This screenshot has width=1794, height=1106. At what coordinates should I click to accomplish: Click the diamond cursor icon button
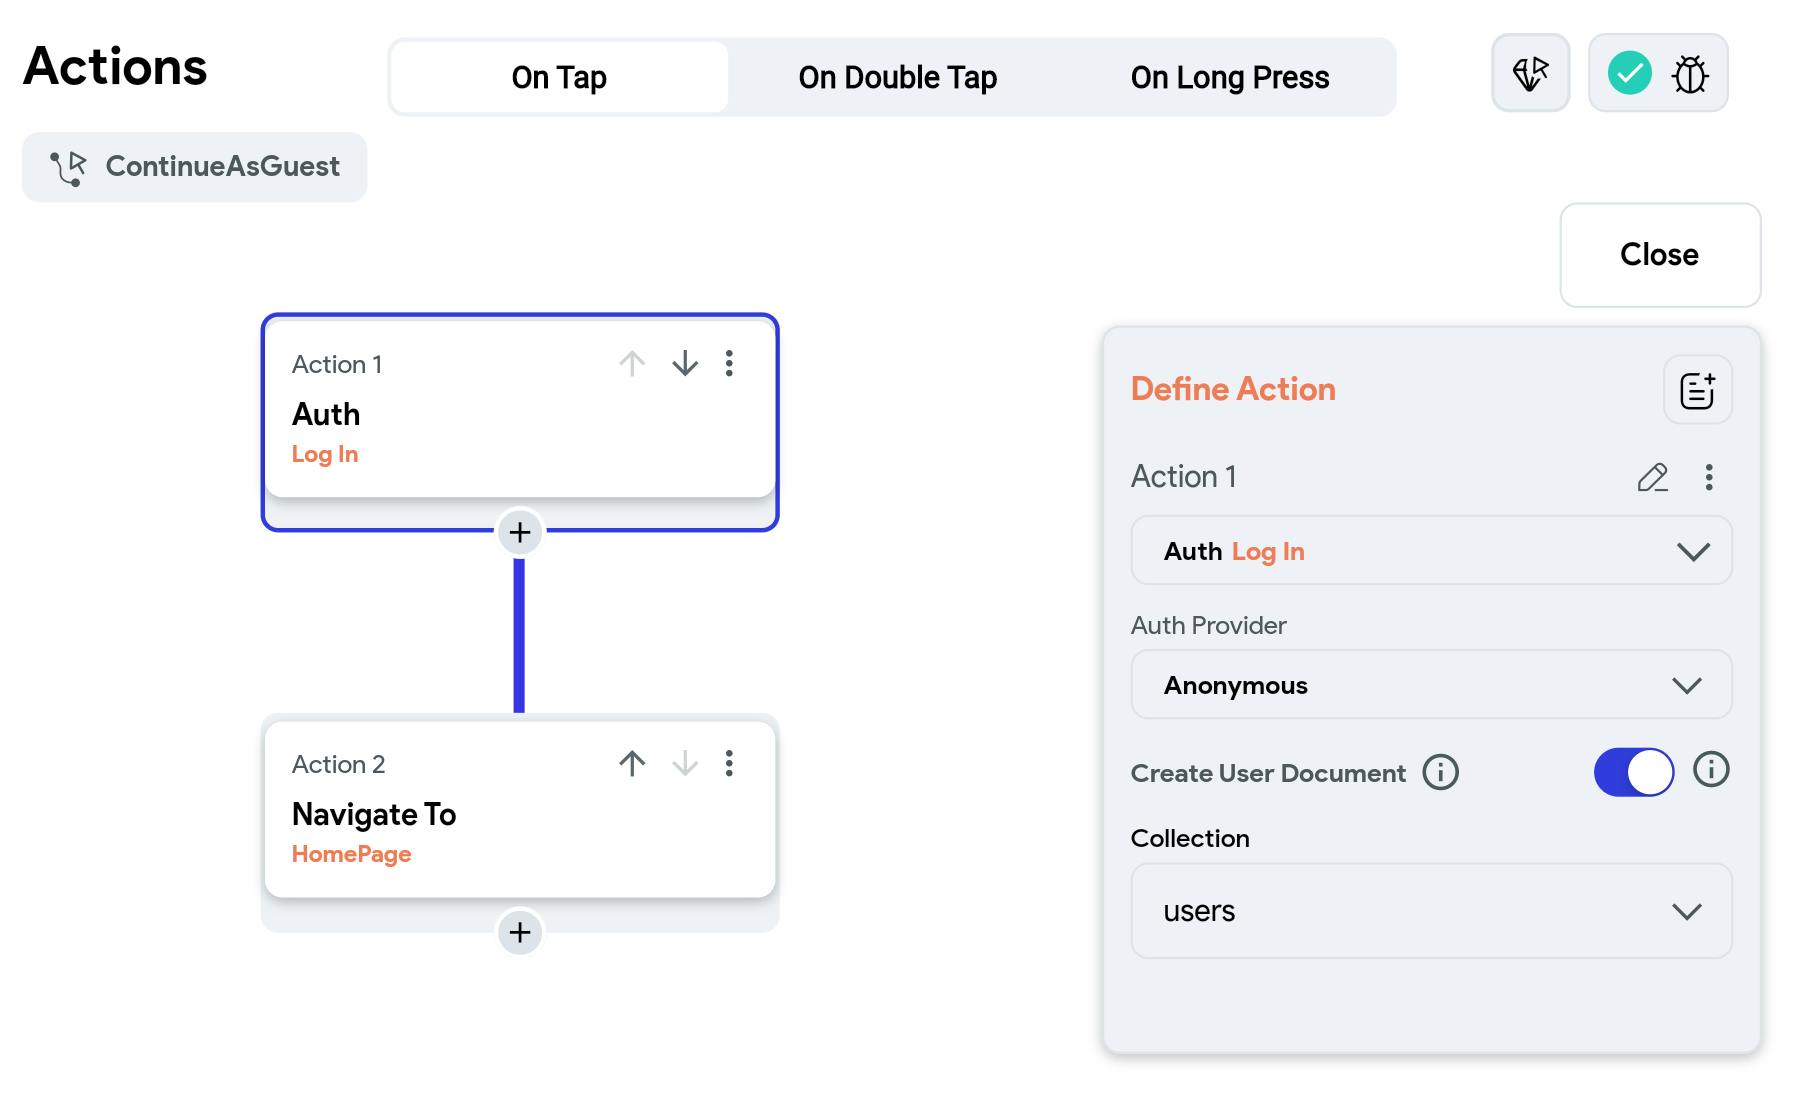[1530, 74]
